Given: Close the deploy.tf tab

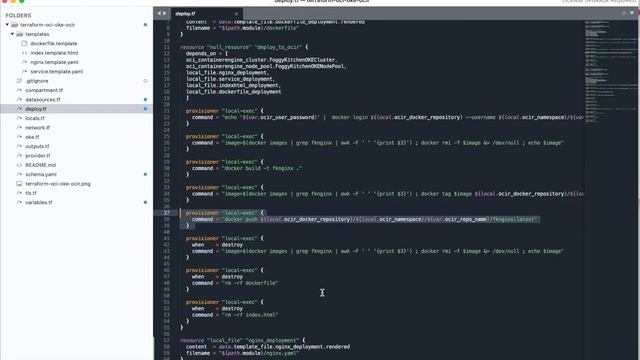Looking at the screenshot, I should [x=236, y=14].
